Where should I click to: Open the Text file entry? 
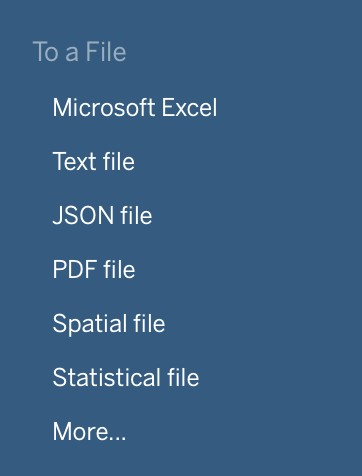[94, 161]
